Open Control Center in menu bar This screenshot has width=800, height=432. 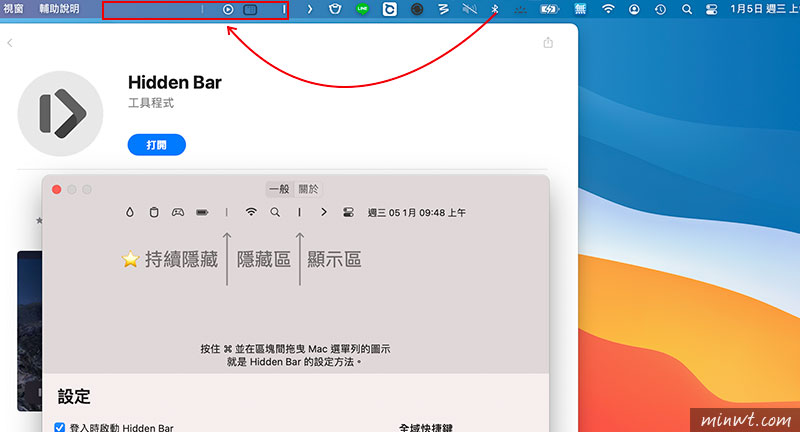pyautogui.click(x=711, y=9)
